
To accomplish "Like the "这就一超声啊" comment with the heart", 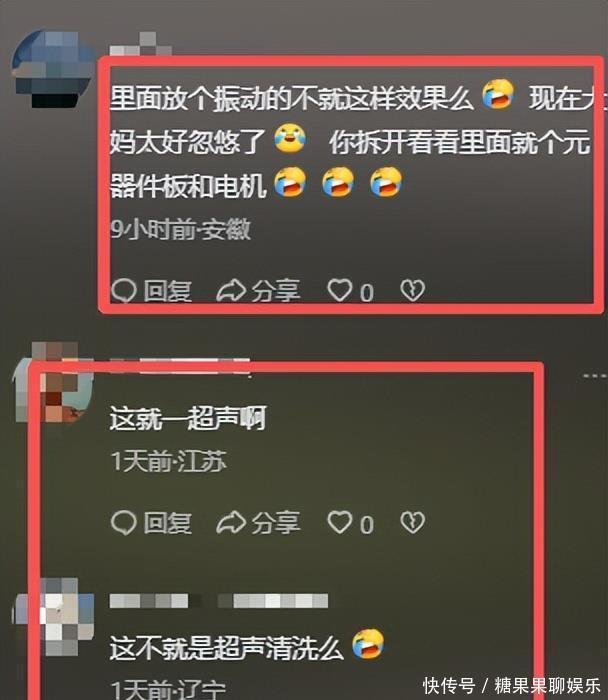I will (x=340, y=522).
